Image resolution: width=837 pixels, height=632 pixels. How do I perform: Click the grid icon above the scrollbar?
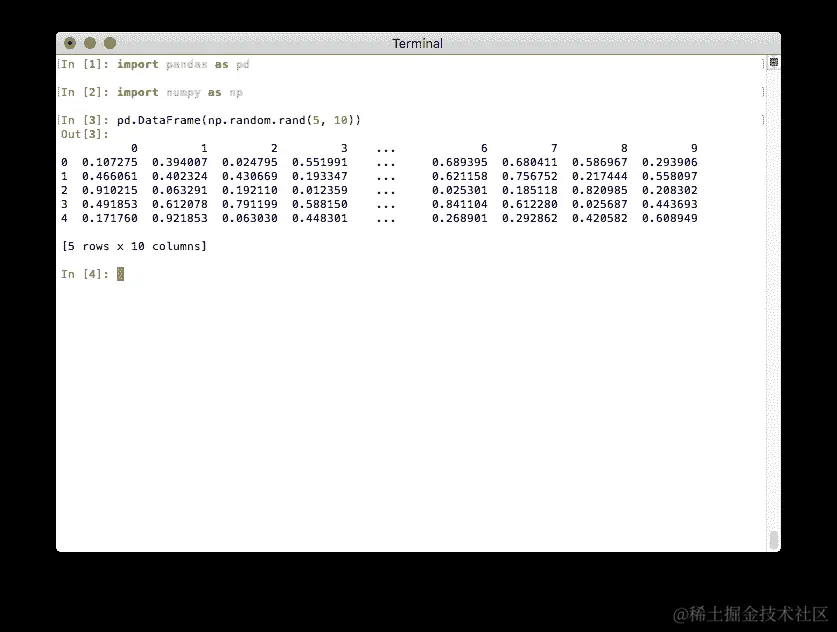(x=773, y=62)
